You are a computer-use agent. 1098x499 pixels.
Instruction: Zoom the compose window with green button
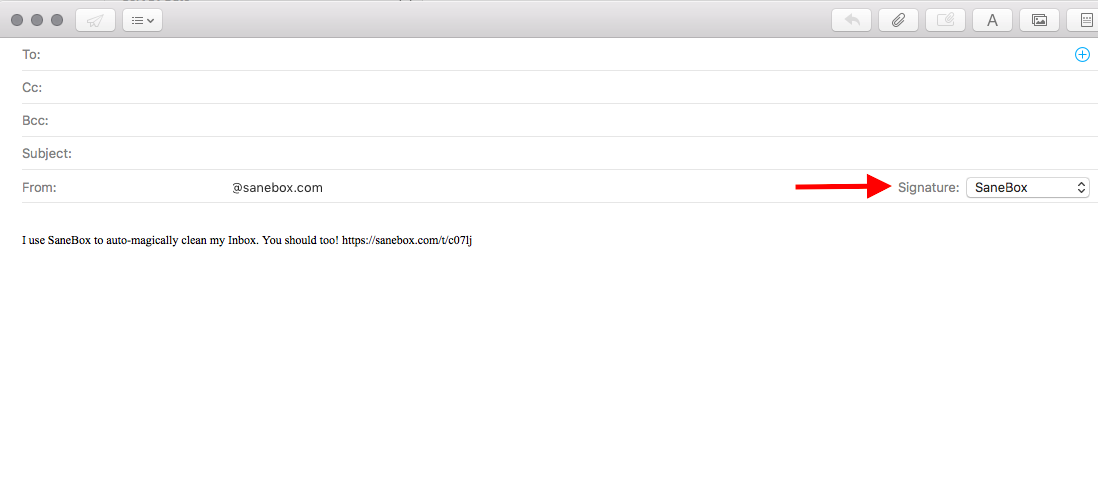tap(56, 20)
